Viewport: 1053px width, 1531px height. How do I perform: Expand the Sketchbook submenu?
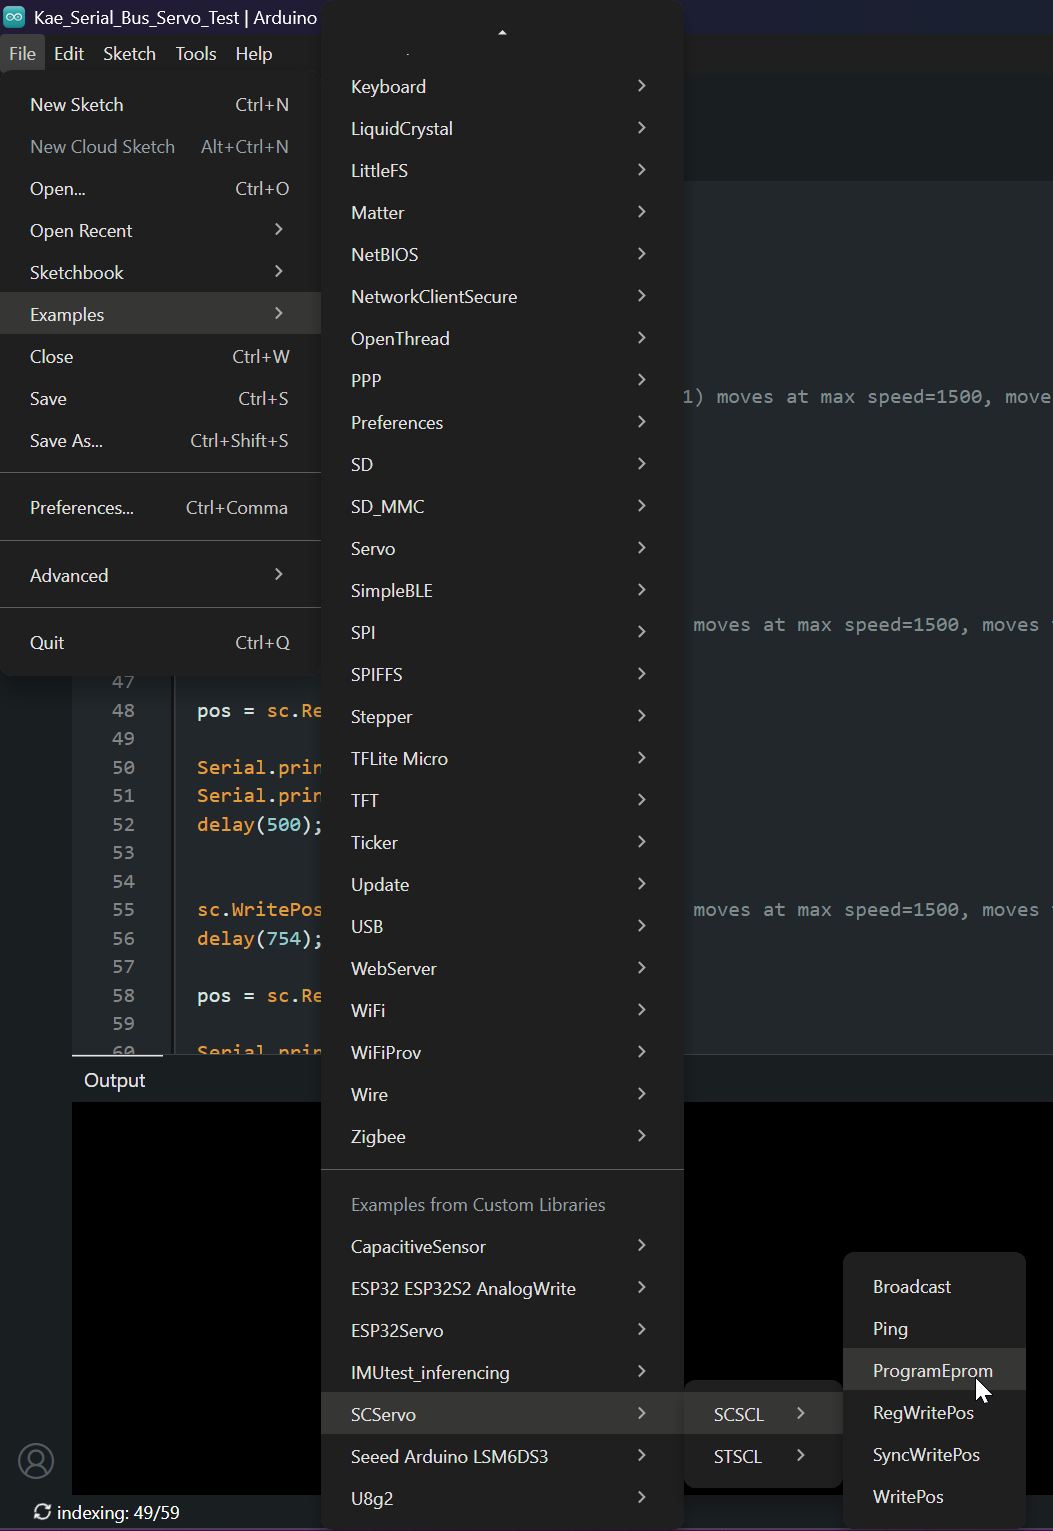[160, 273]
